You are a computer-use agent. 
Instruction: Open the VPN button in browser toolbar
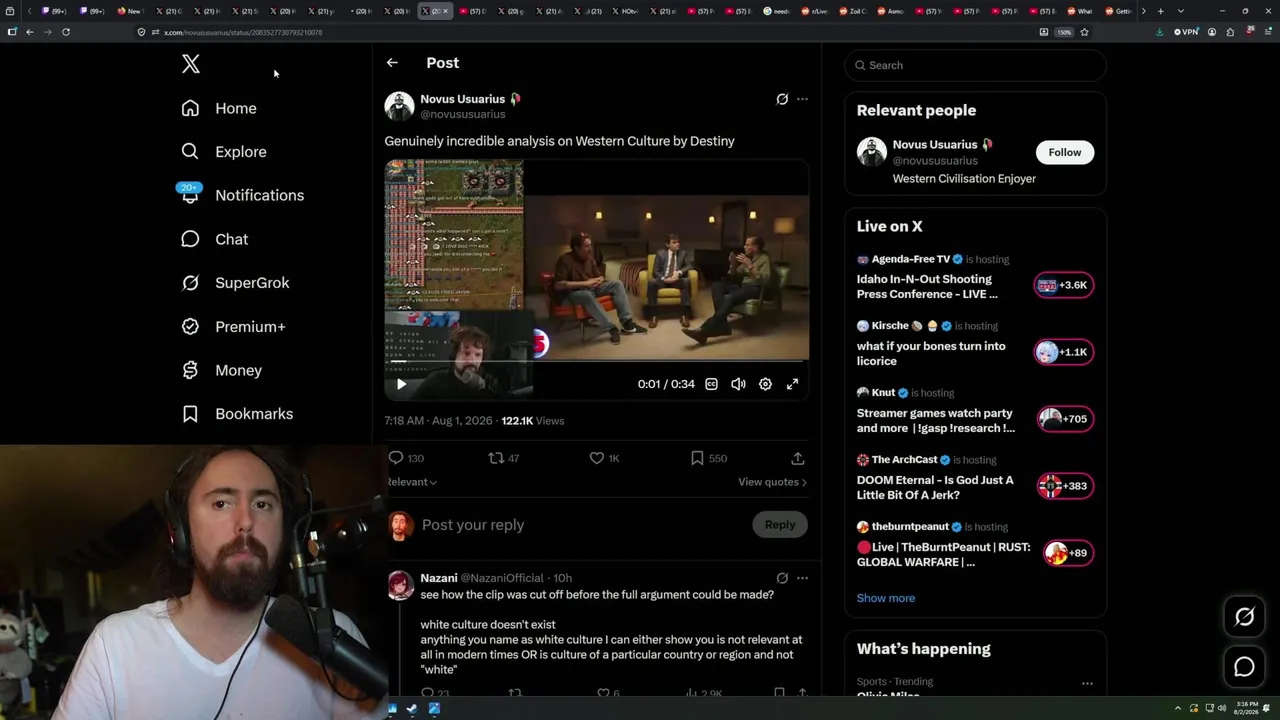click(x=1186, y=32)
